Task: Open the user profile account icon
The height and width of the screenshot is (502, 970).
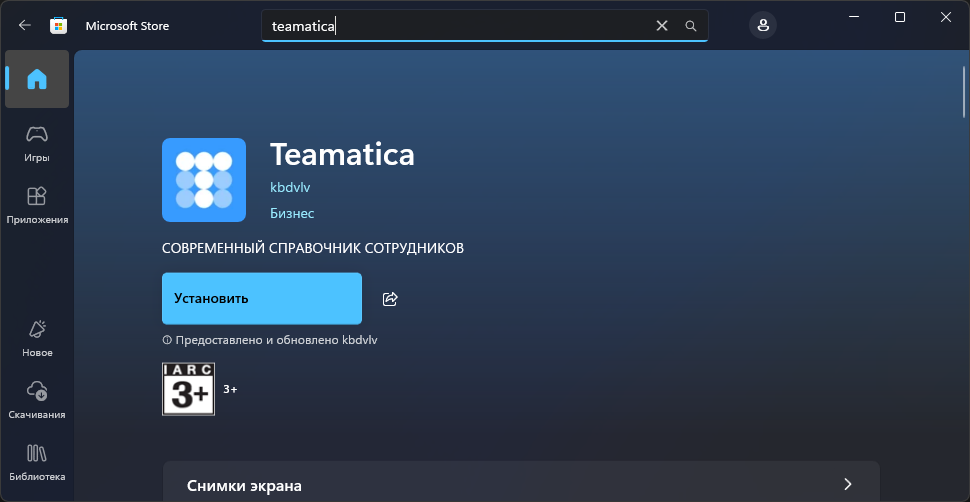Action: (x=763, y=25)
